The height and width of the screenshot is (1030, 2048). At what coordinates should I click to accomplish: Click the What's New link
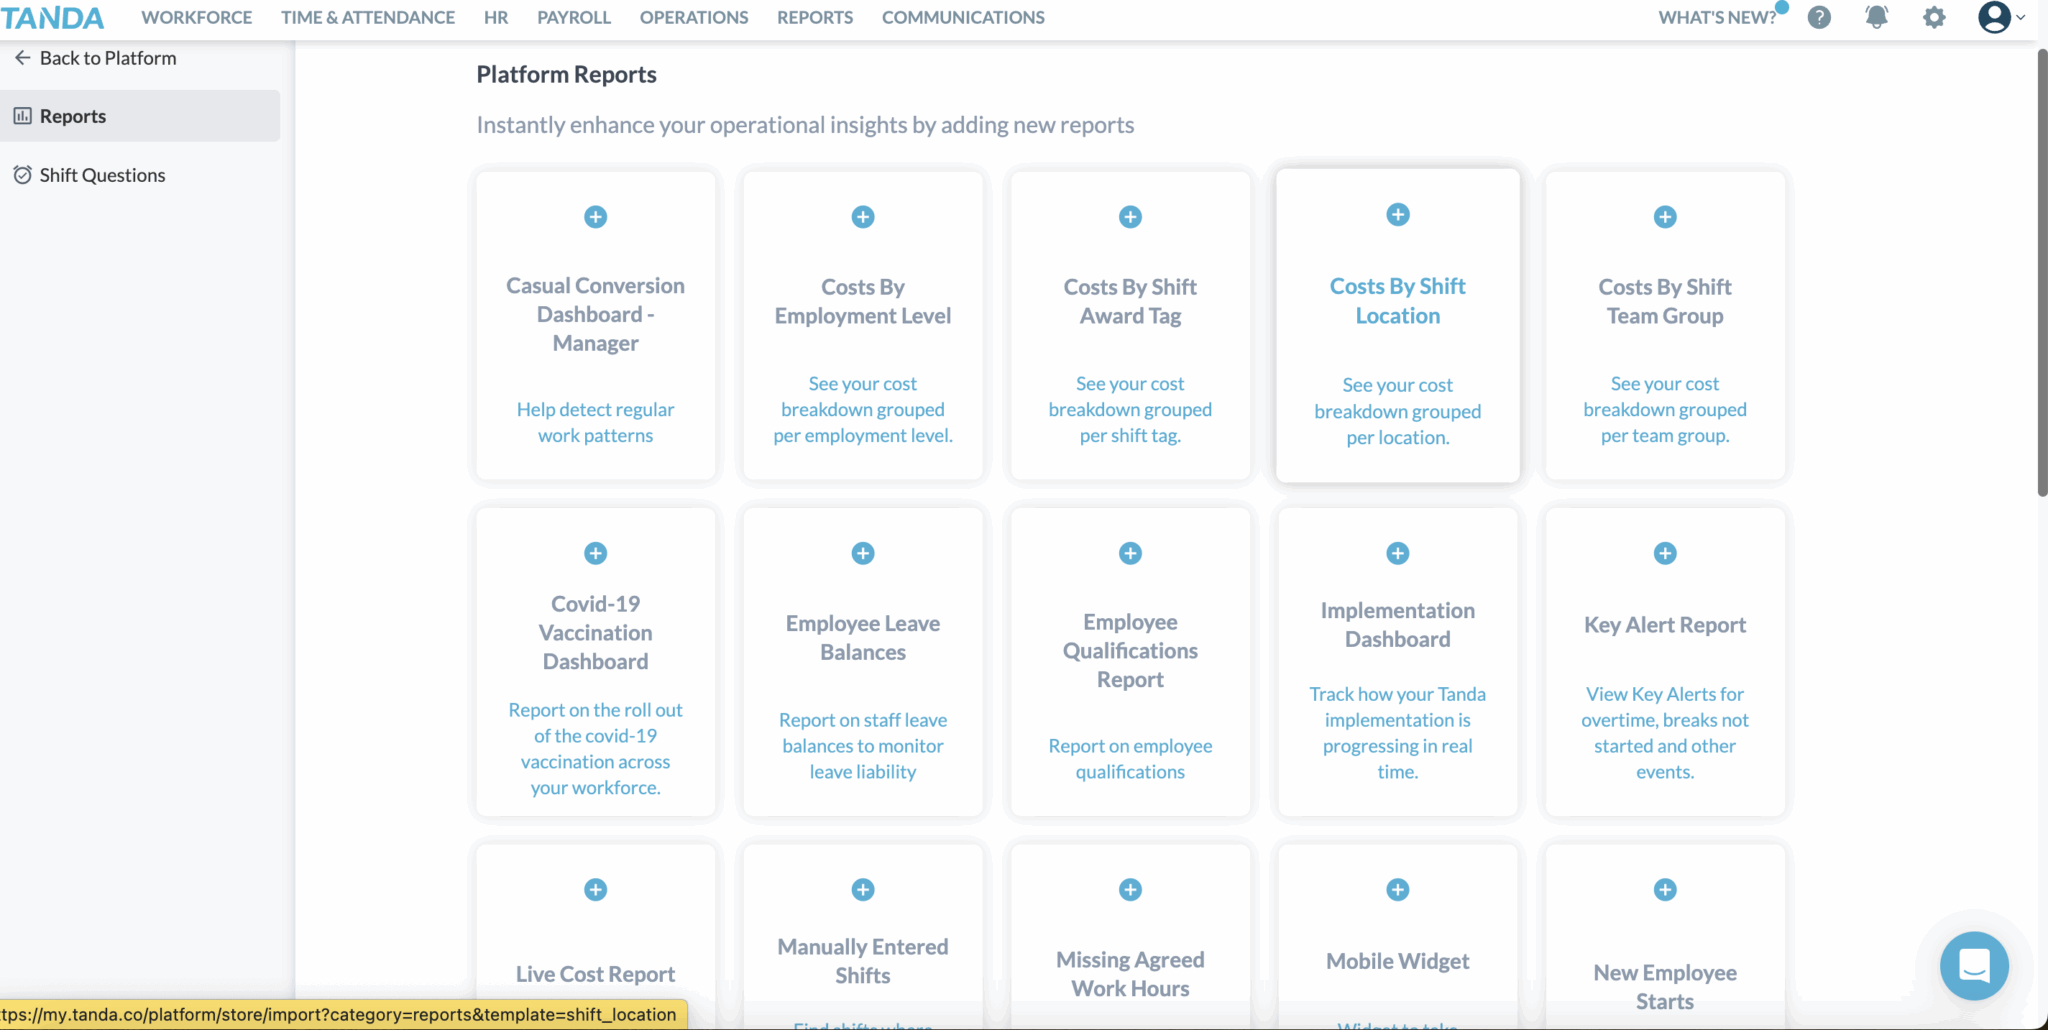(x=1717, y=17)
